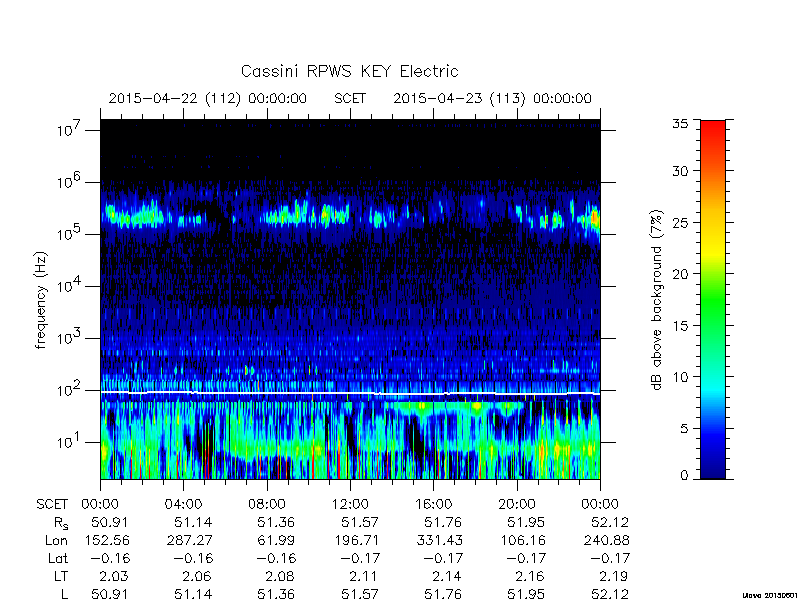Click the 'dB above background (7%)' colorbar label

[657, 300]
